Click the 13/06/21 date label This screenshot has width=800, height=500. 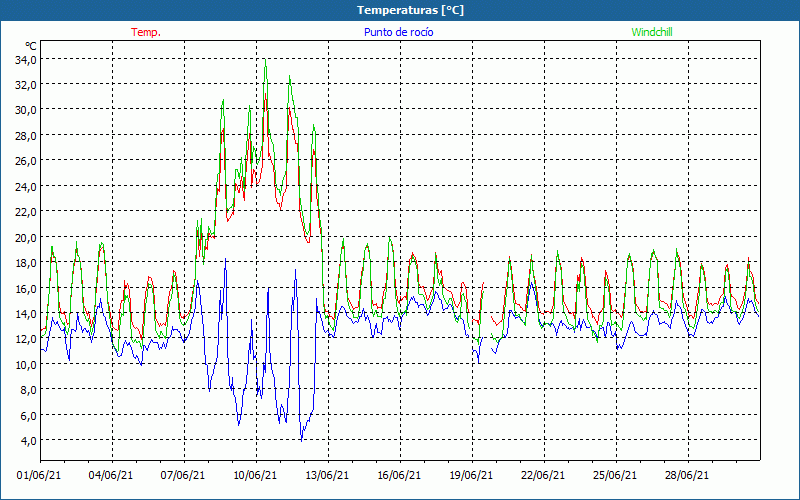click(327, 476)
